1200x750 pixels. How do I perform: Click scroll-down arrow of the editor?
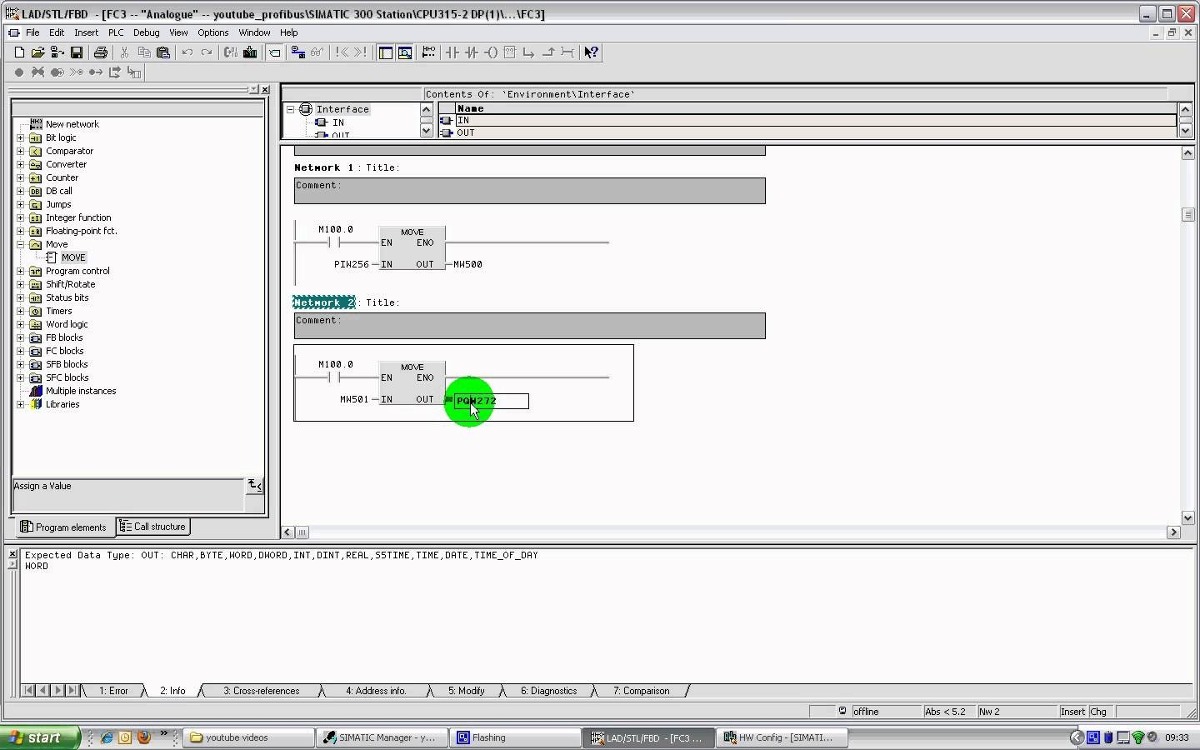tap(1188, 518)
